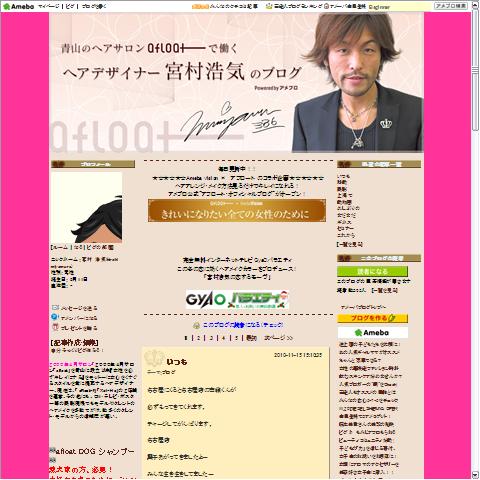Screen dimensions: 480x480
Task: Open the いつも post title
Action: 177,362
